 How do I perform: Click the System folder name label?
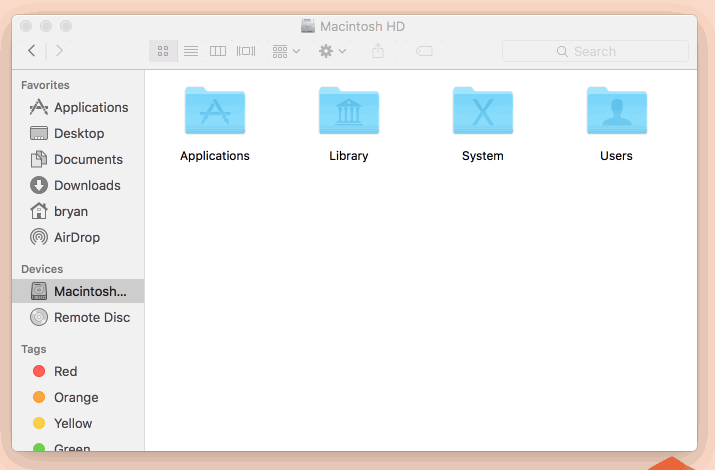(x=483, y=156)
